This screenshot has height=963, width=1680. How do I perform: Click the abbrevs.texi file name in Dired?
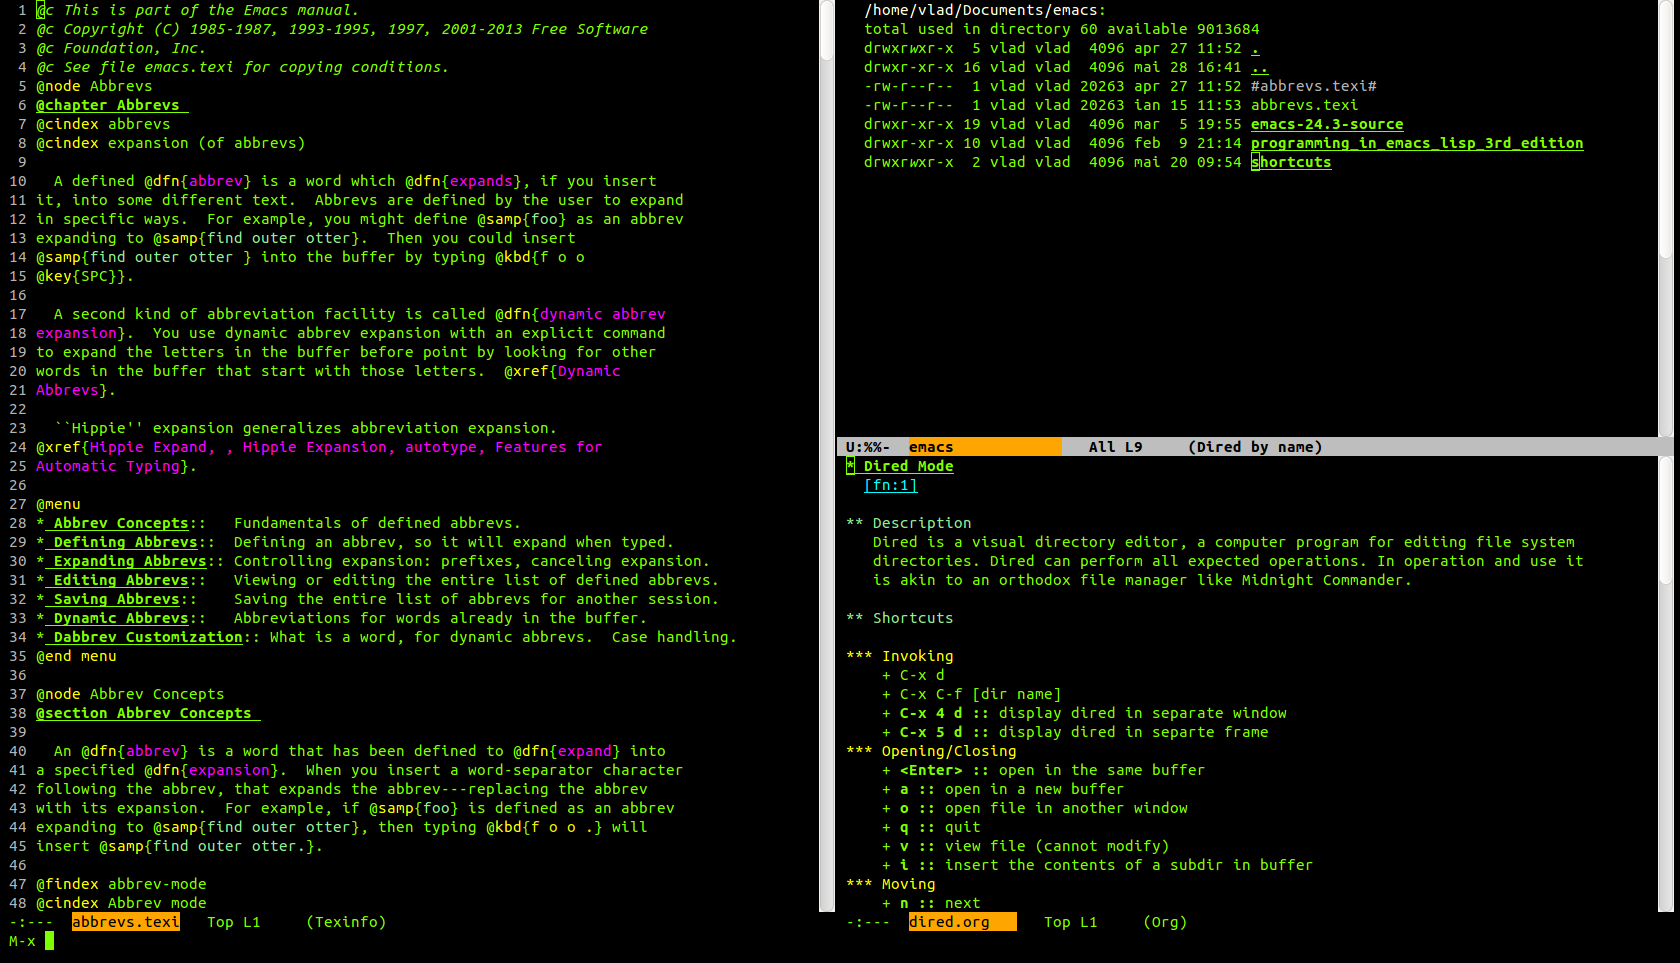pos(1304,105)
